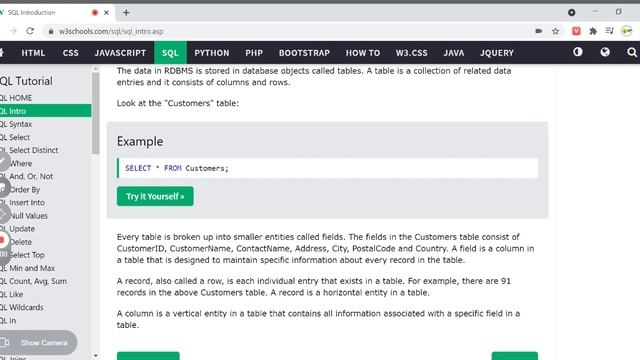
Task: Open a new browser tab
Action: (126, 13)
